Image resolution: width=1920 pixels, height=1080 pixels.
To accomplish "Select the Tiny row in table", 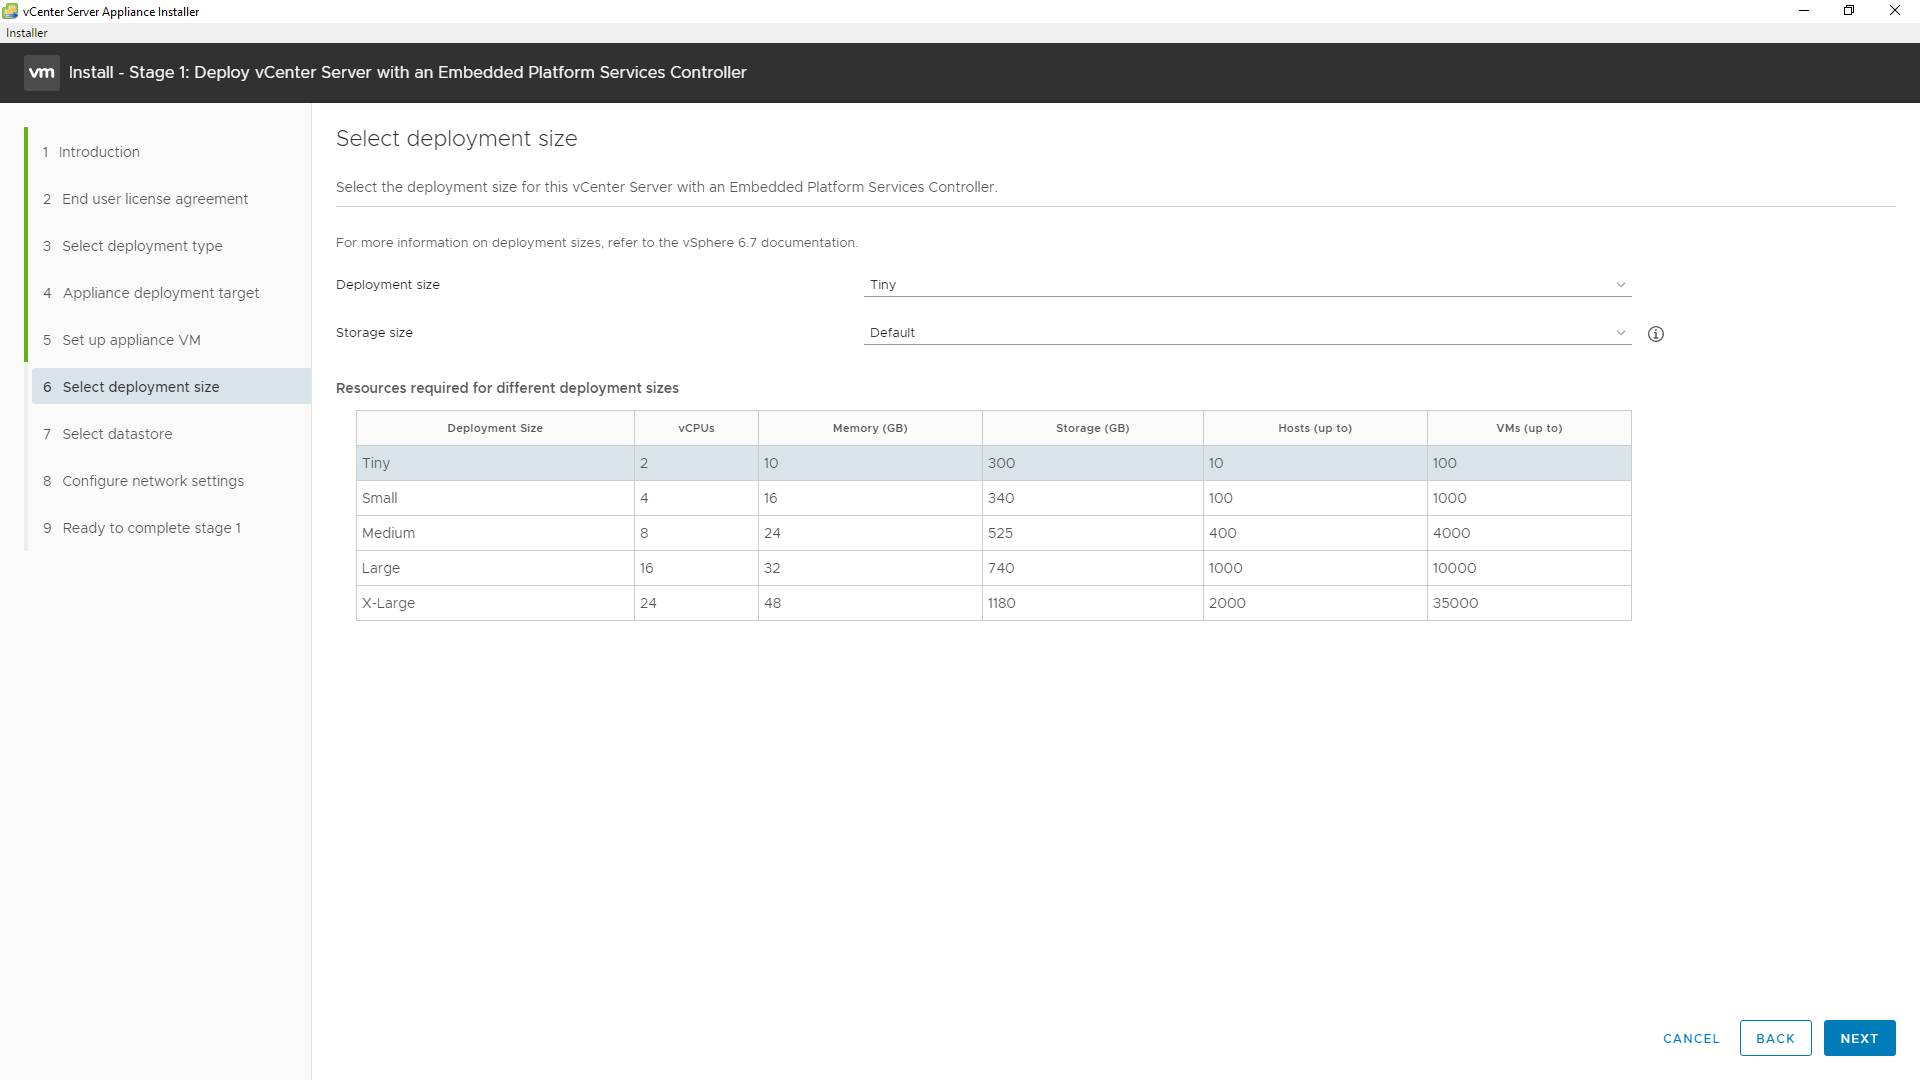I will (x=993, y=463).
